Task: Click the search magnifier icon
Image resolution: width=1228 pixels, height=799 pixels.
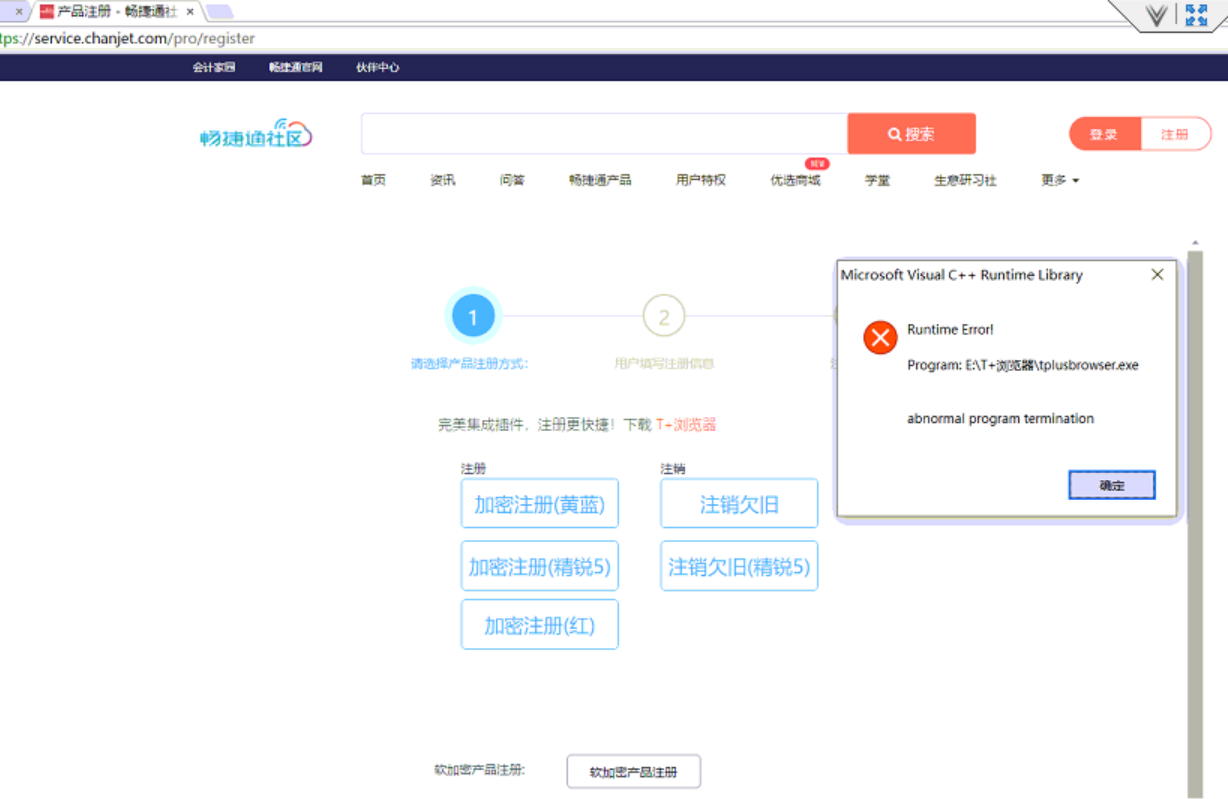Action: 894,134
